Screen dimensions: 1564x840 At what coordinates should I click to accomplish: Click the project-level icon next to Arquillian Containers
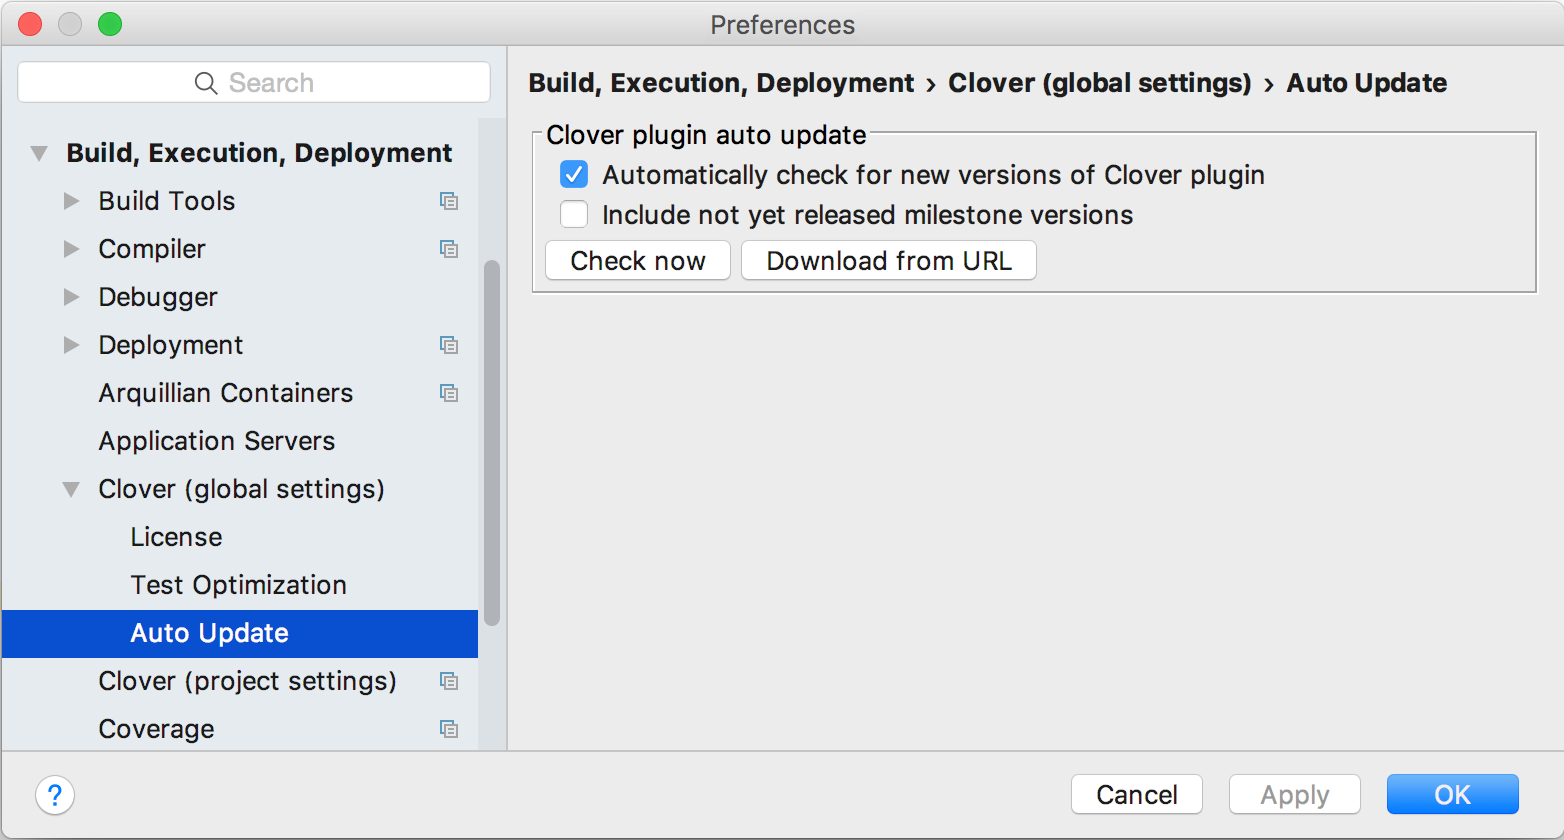coord(449,393)
